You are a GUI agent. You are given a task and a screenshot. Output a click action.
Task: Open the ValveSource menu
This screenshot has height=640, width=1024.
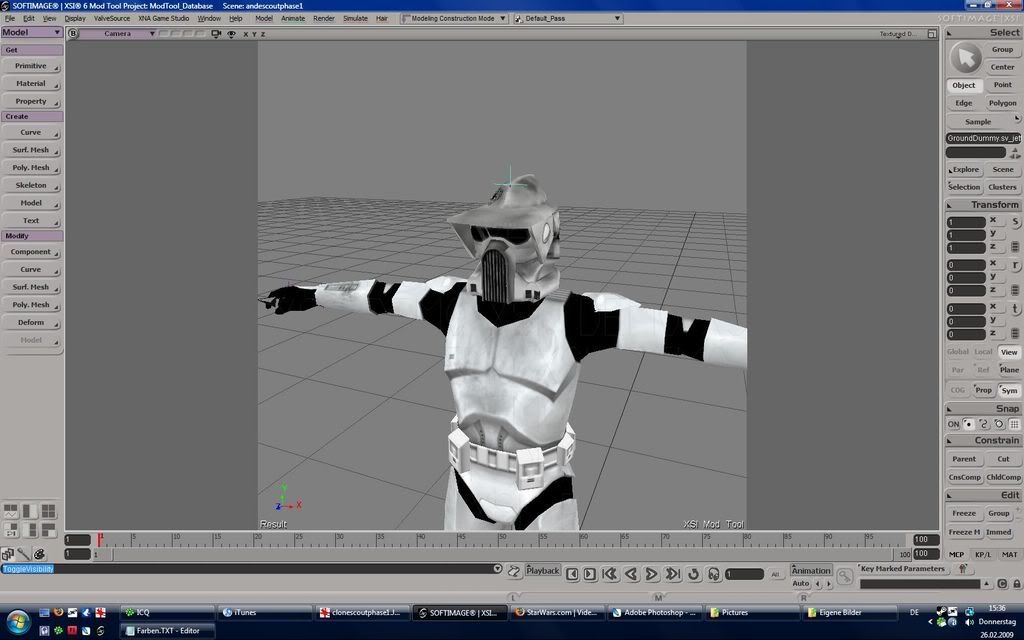pos(112,18)
